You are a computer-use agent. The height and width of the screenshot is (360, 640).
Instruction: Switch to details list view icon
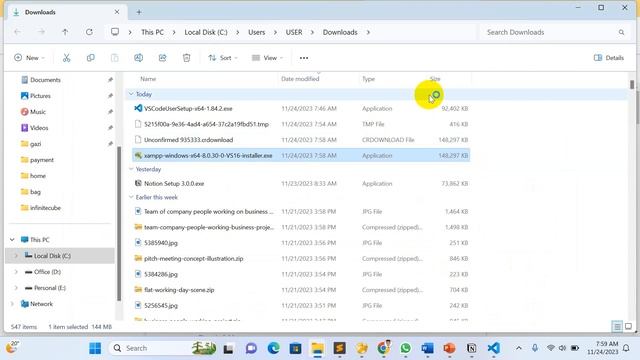(617, 326)
